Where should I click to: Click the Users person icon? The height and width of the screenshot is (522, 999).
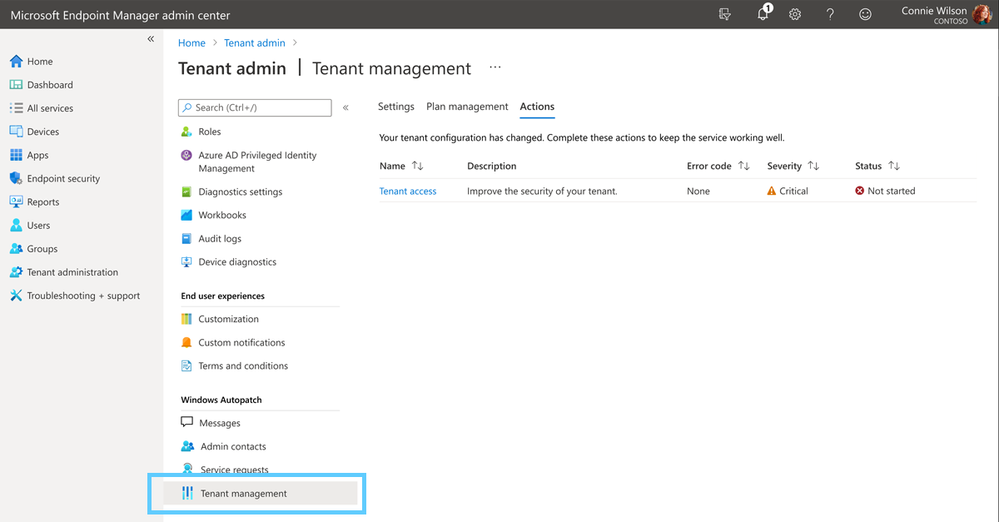coord(16,225)
